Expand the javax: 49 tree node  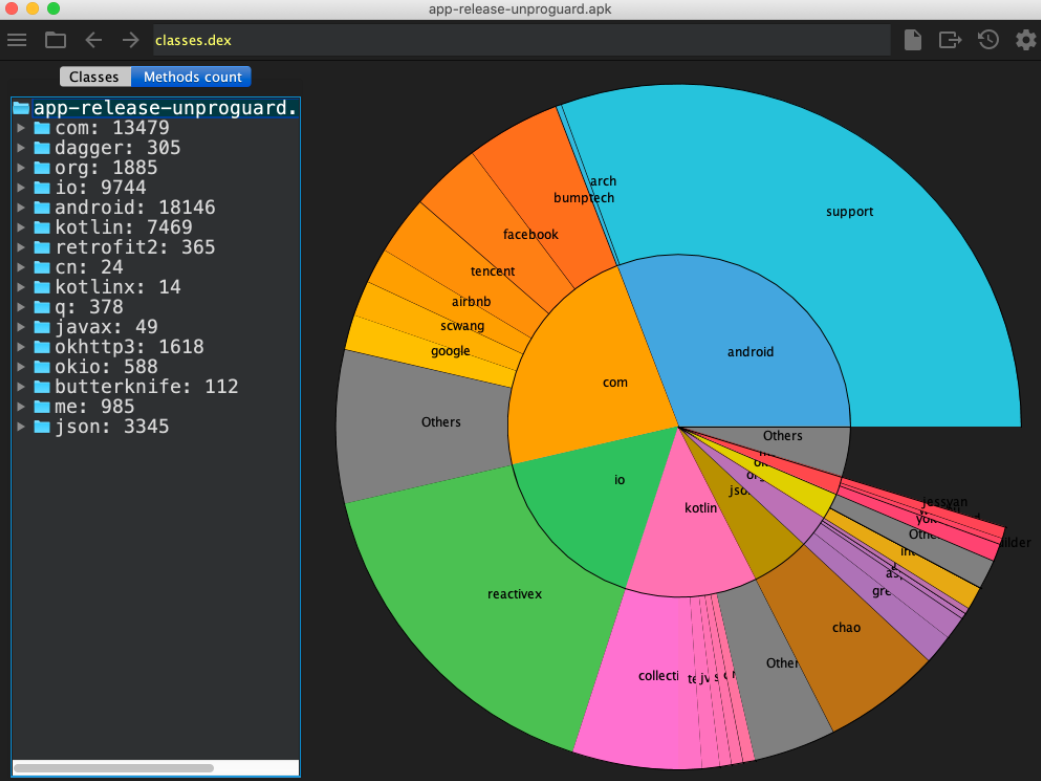[x=21, y=327]
